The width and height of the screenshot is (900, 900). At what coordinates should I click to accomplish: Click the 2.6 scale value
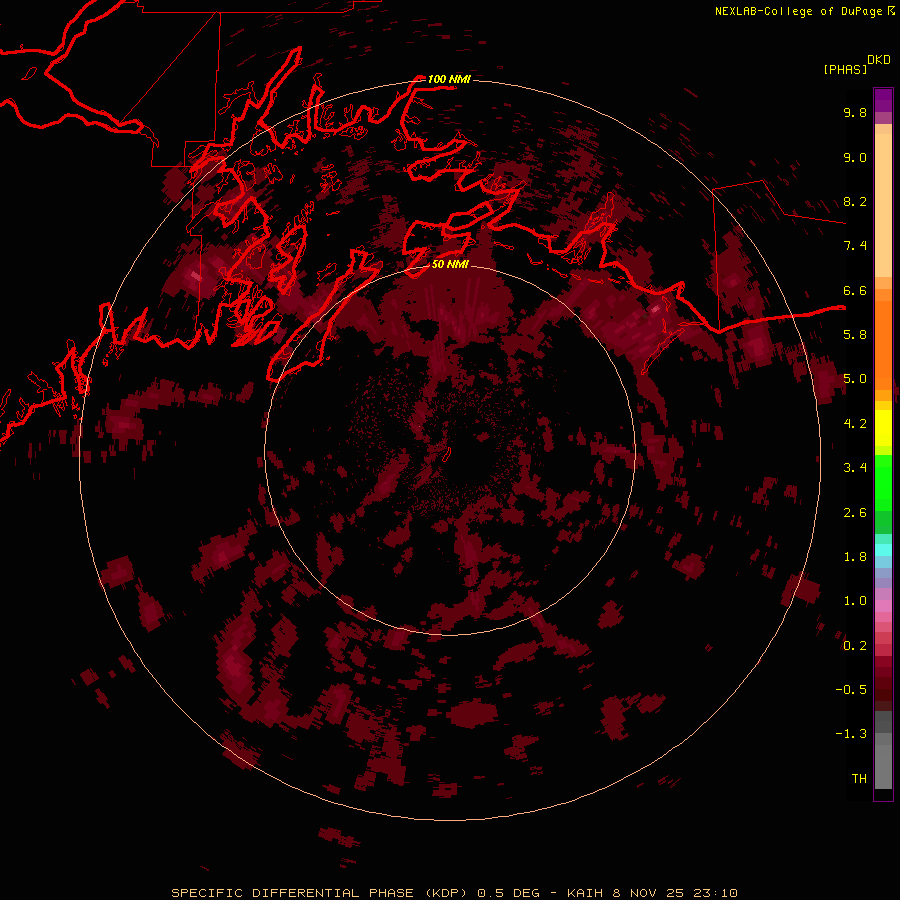click(x=855, y=513)
